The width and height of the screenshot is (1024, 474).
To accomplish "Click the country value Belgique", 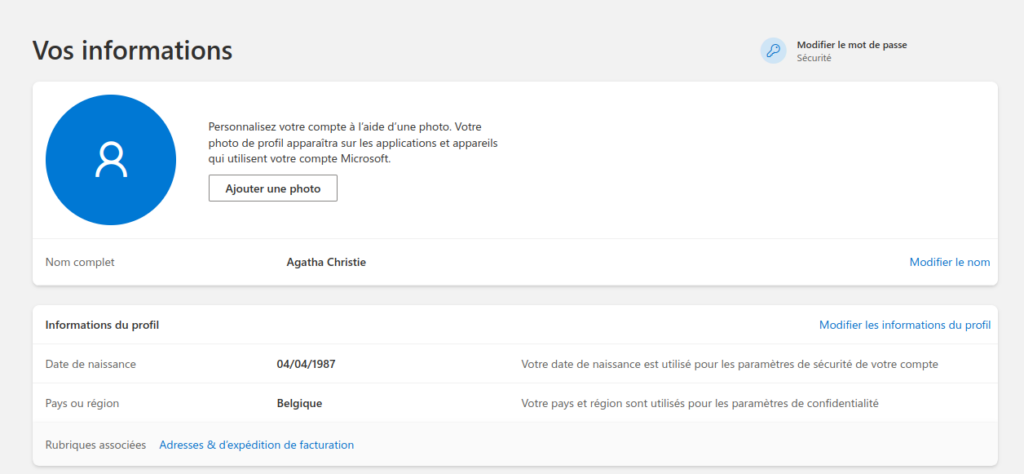I will point(300,403).
